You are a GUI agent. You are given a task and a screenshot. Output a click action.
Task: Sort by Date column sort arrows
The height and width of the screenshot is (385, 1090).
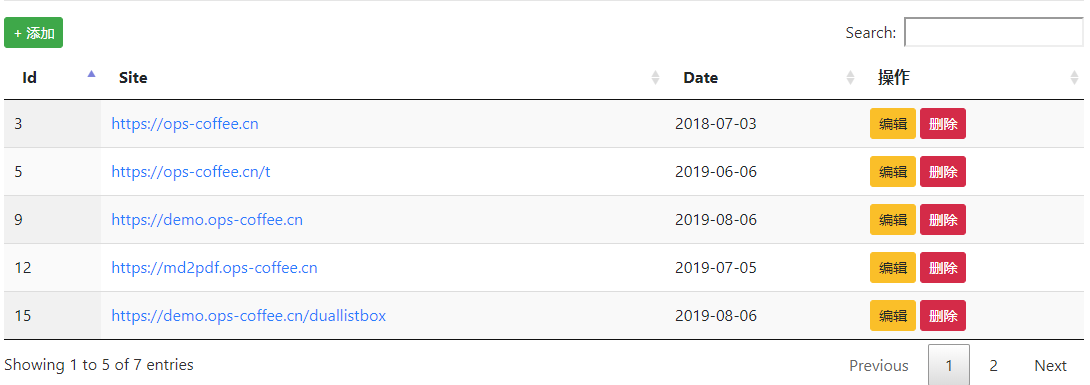click(x=850, y=78)
